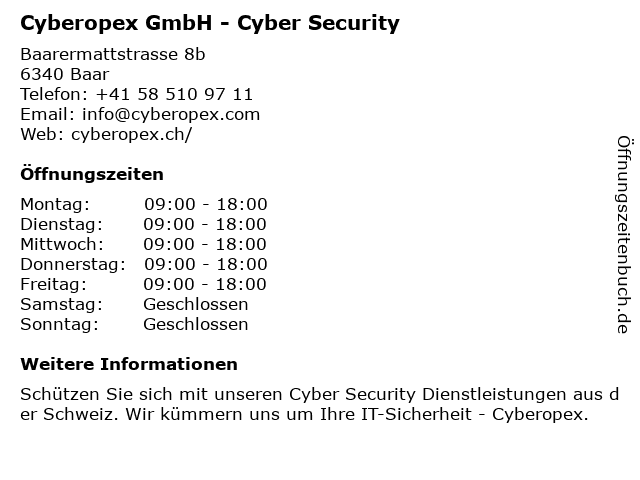
Task: Select the Baarermattstrasse 8b address line
Action: coord(113,54)
